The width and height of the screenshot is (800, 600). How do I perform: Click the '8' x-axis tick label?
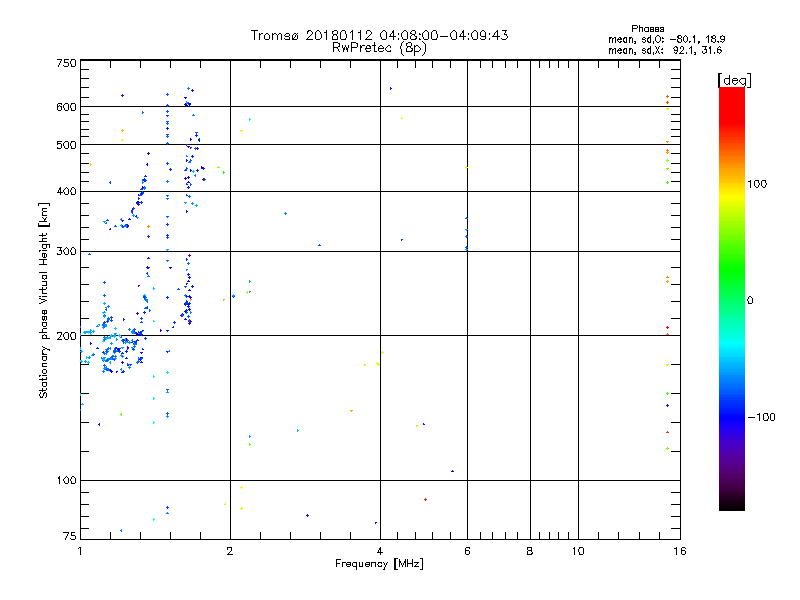point(530,551)
